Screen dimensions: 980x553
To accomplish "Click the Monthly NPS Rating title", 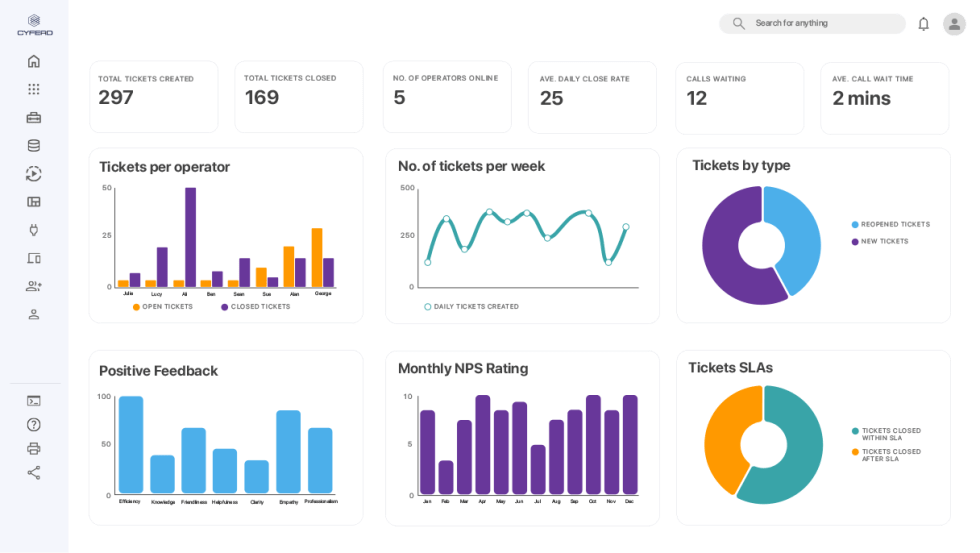I will [462, 369].
